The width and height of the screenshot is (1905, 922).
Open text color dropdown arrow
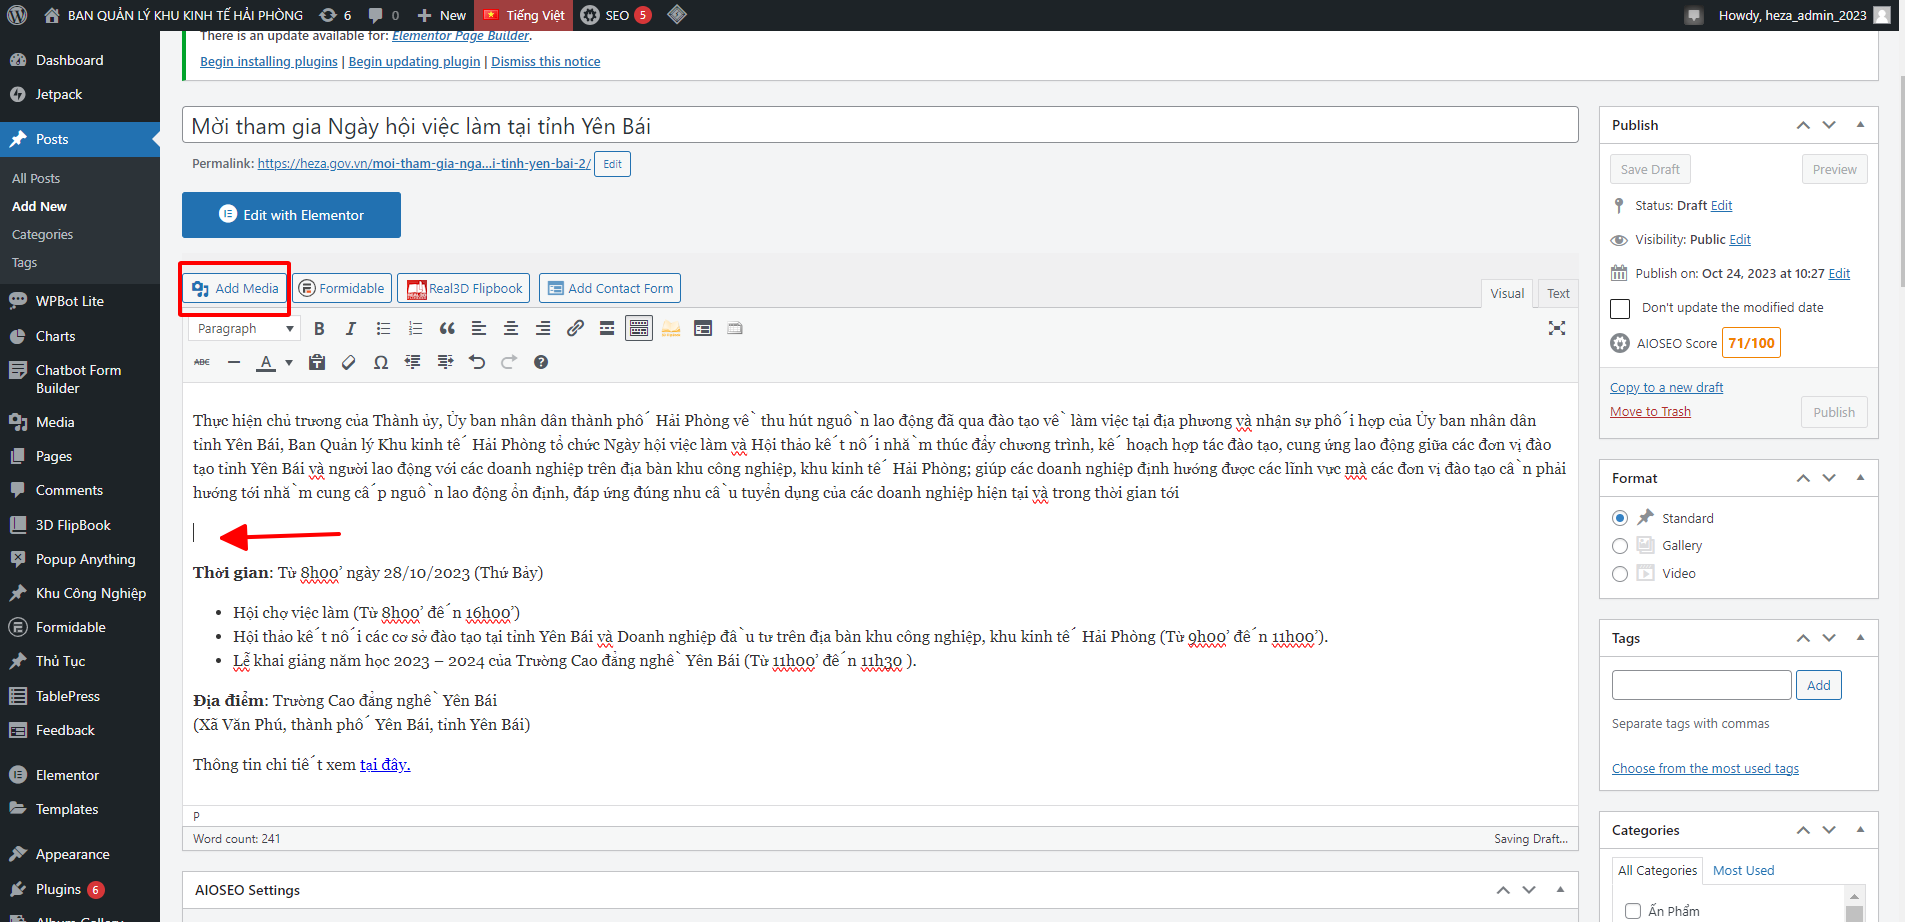click(289, 363)
